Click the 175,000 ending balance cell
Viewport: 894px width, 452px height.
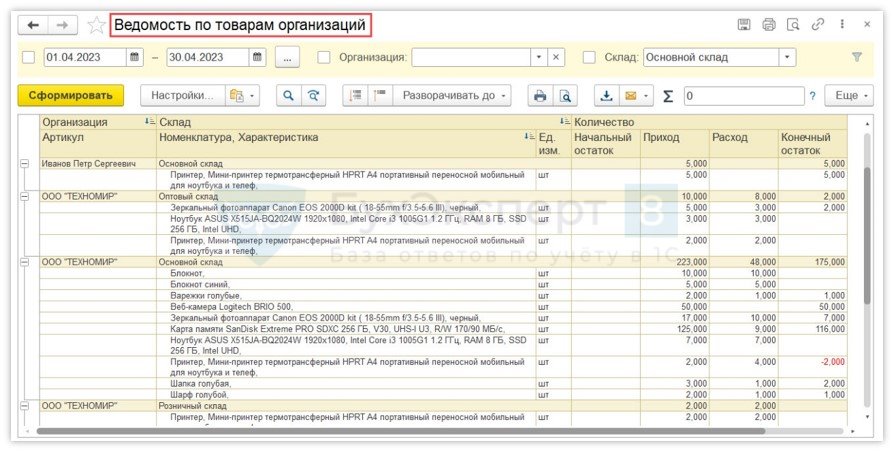click(813, 262)
